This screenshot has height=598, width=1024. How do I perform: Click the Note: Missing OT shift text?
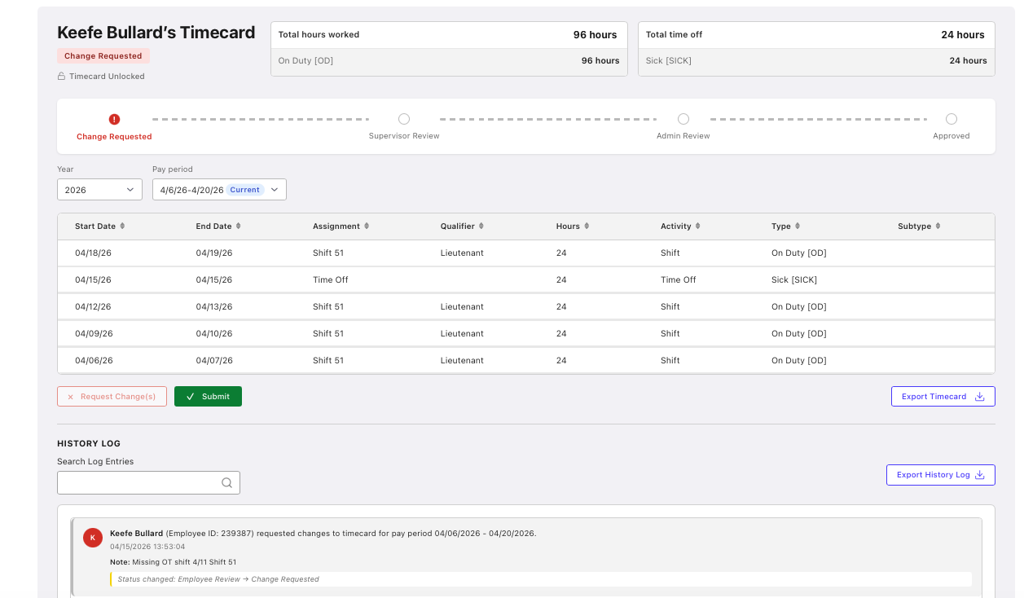pyautogui.click(x=173, y=562)
